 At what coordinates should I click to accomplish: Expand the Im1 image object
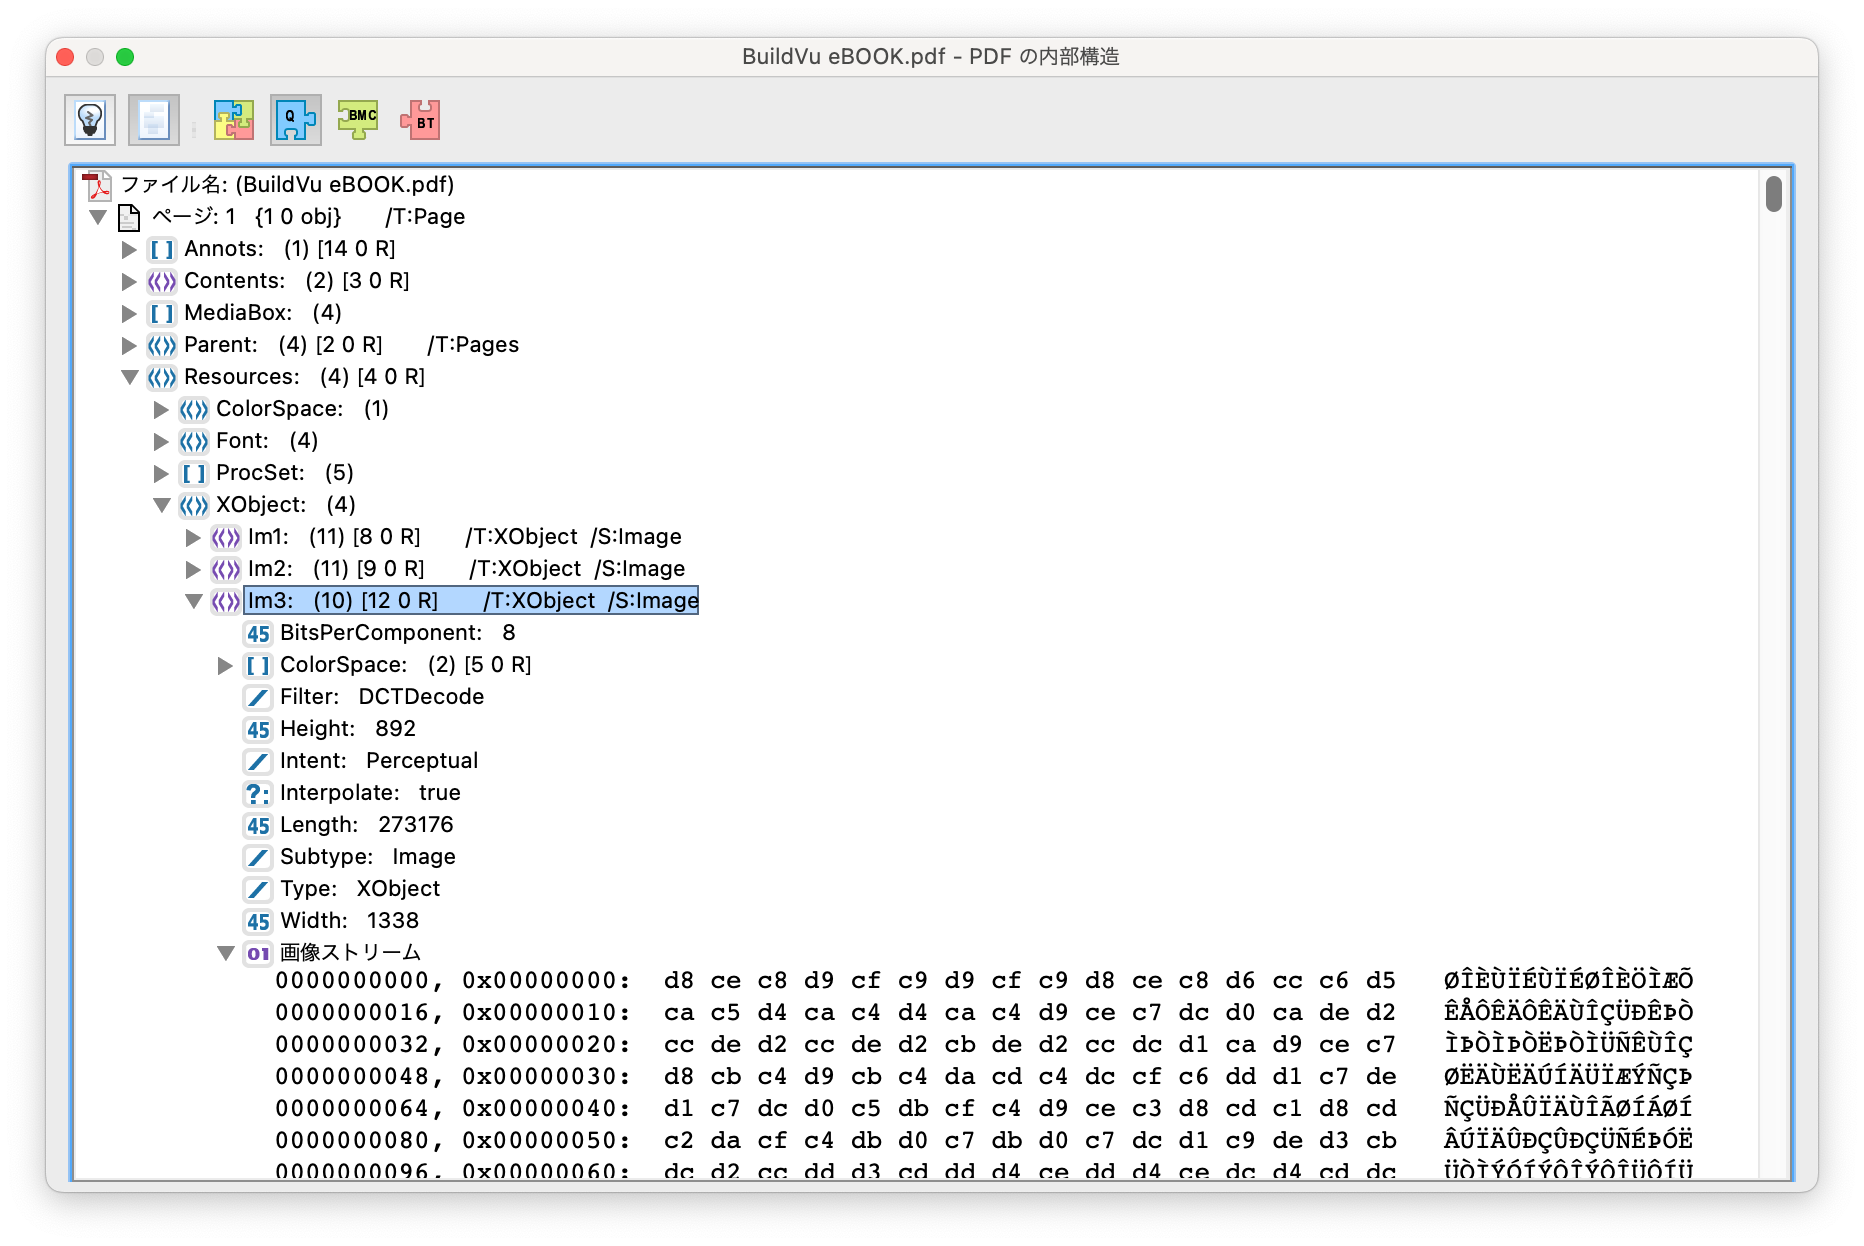point(193,537)
